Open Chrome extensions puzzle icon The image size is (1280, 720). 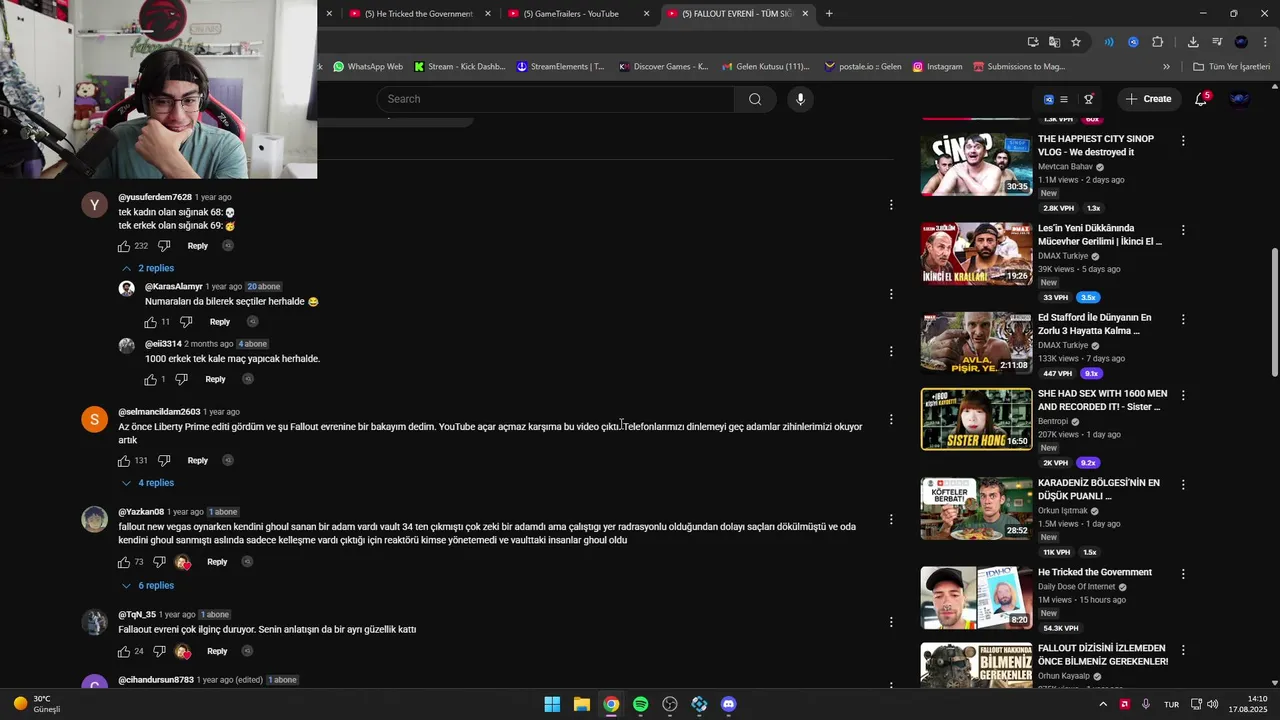coord(1158,42)
